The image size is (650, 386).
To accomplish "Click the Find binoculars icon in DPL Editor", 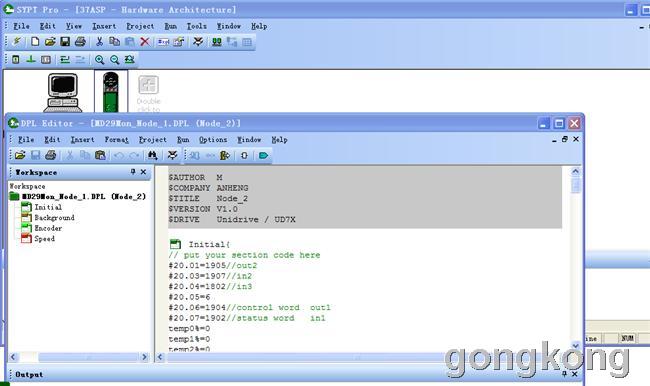I will click(153, 155).
